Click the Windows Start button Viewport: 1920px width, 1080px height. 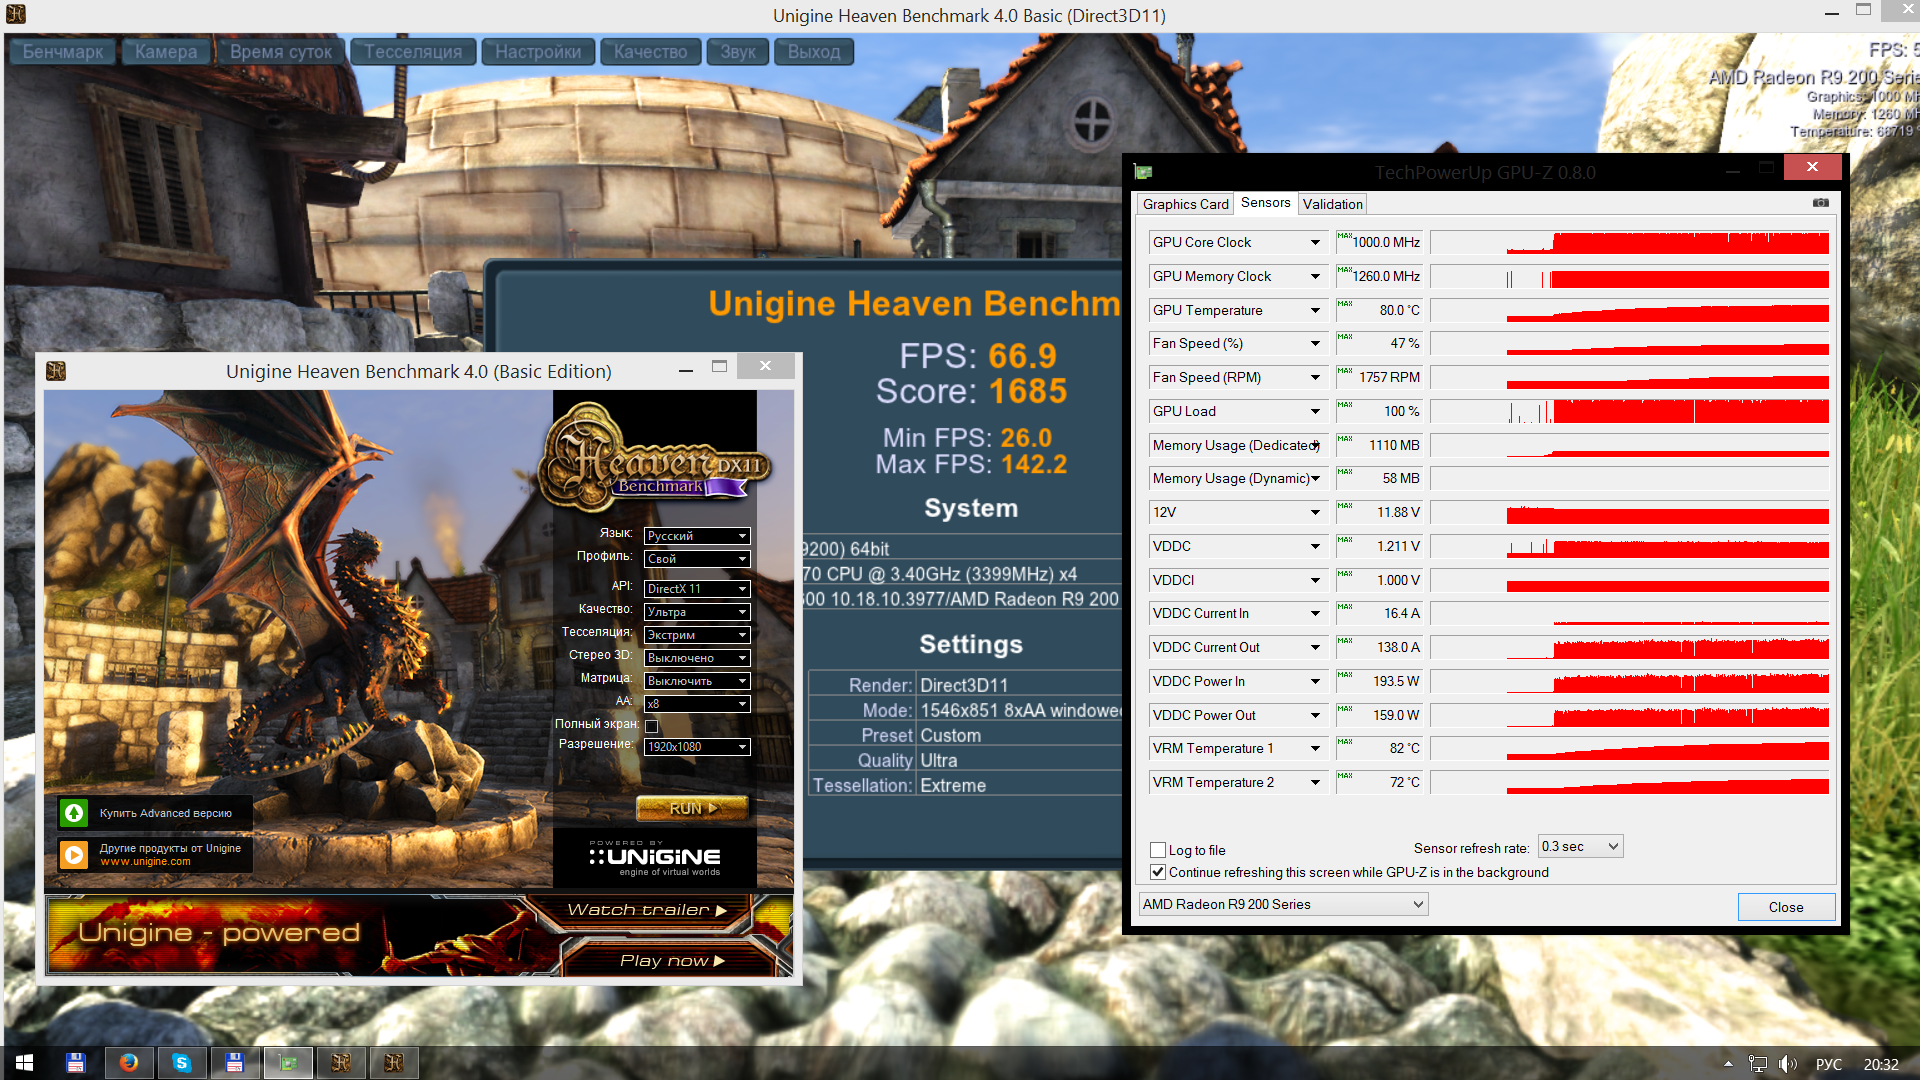pos(24,1063)
